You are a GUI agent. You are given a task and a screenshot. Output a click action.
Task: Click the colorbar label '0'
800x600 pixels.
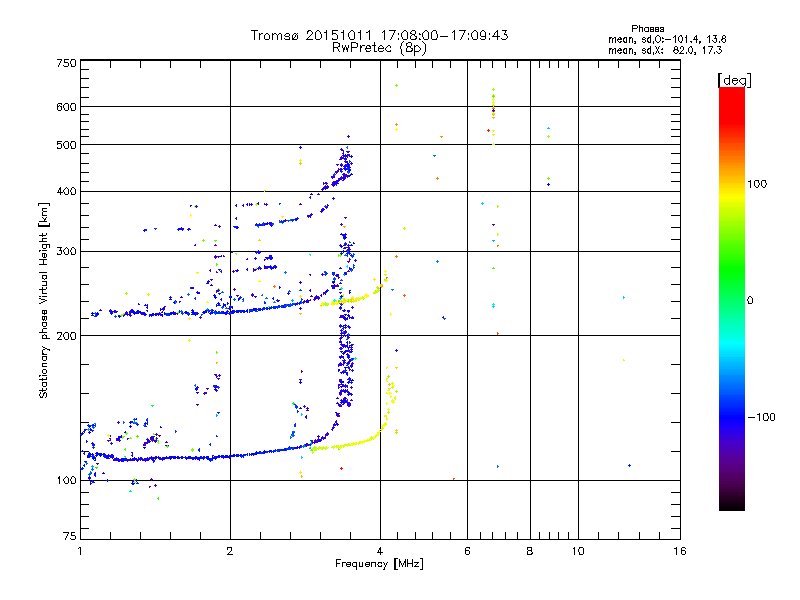(x=750, y=301)
